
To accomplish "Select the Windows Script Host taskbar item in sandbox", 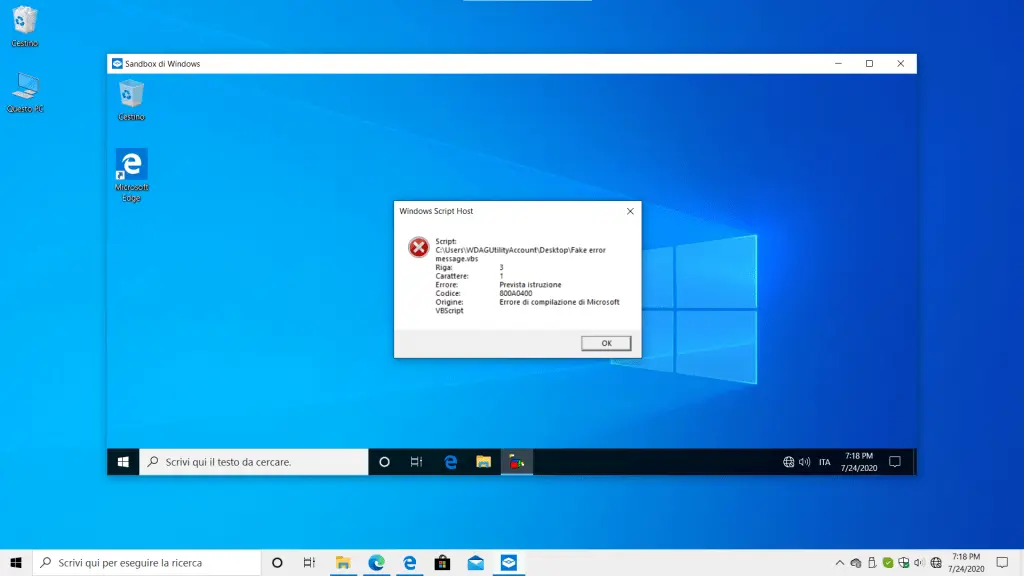I will (x=517, y=462).
